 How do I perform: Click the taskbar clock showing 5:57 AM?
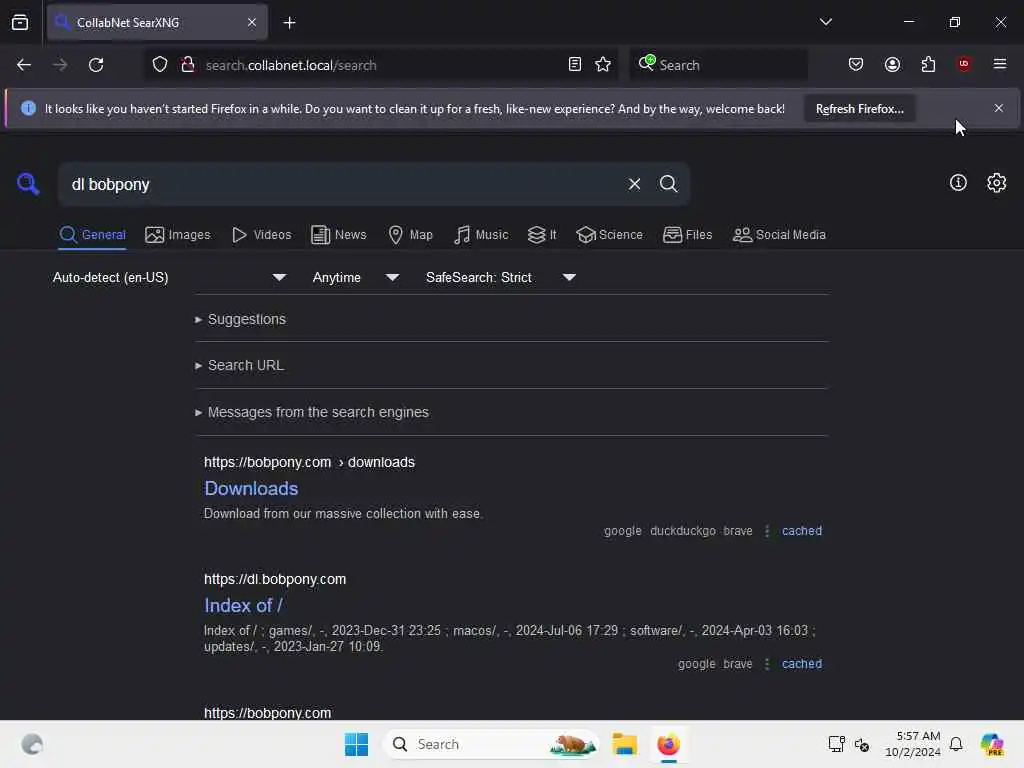click(x=912, y=744)
